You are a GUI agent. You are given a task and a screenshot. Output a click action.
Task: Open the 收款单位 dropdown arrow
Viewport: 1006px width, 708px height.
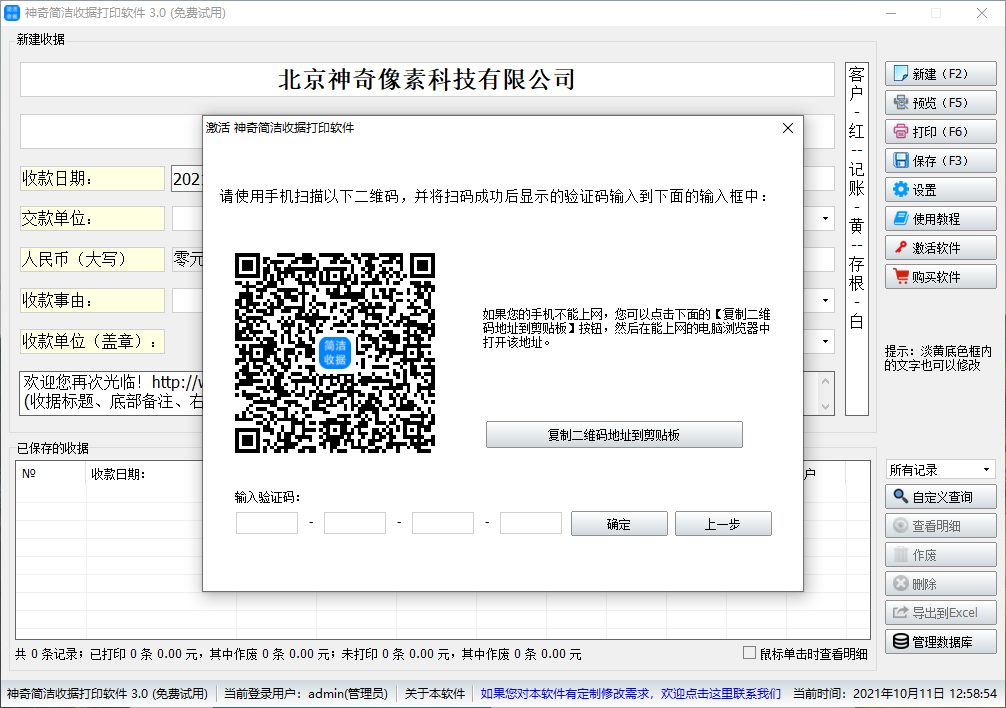coord(826,341)
